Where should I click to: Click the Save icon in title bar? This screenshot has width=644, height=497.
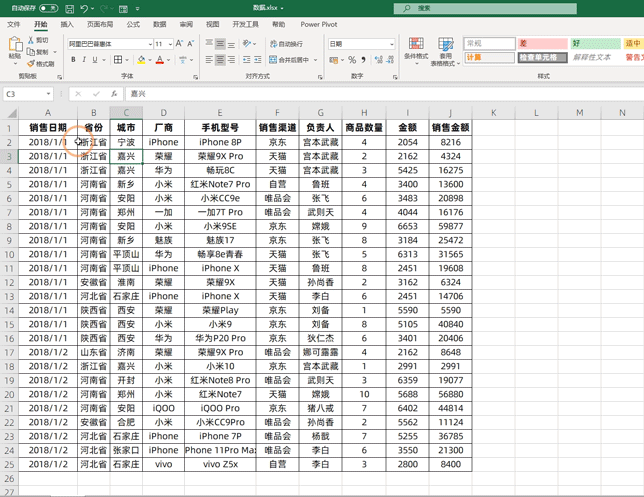click(x=69, y=8)
